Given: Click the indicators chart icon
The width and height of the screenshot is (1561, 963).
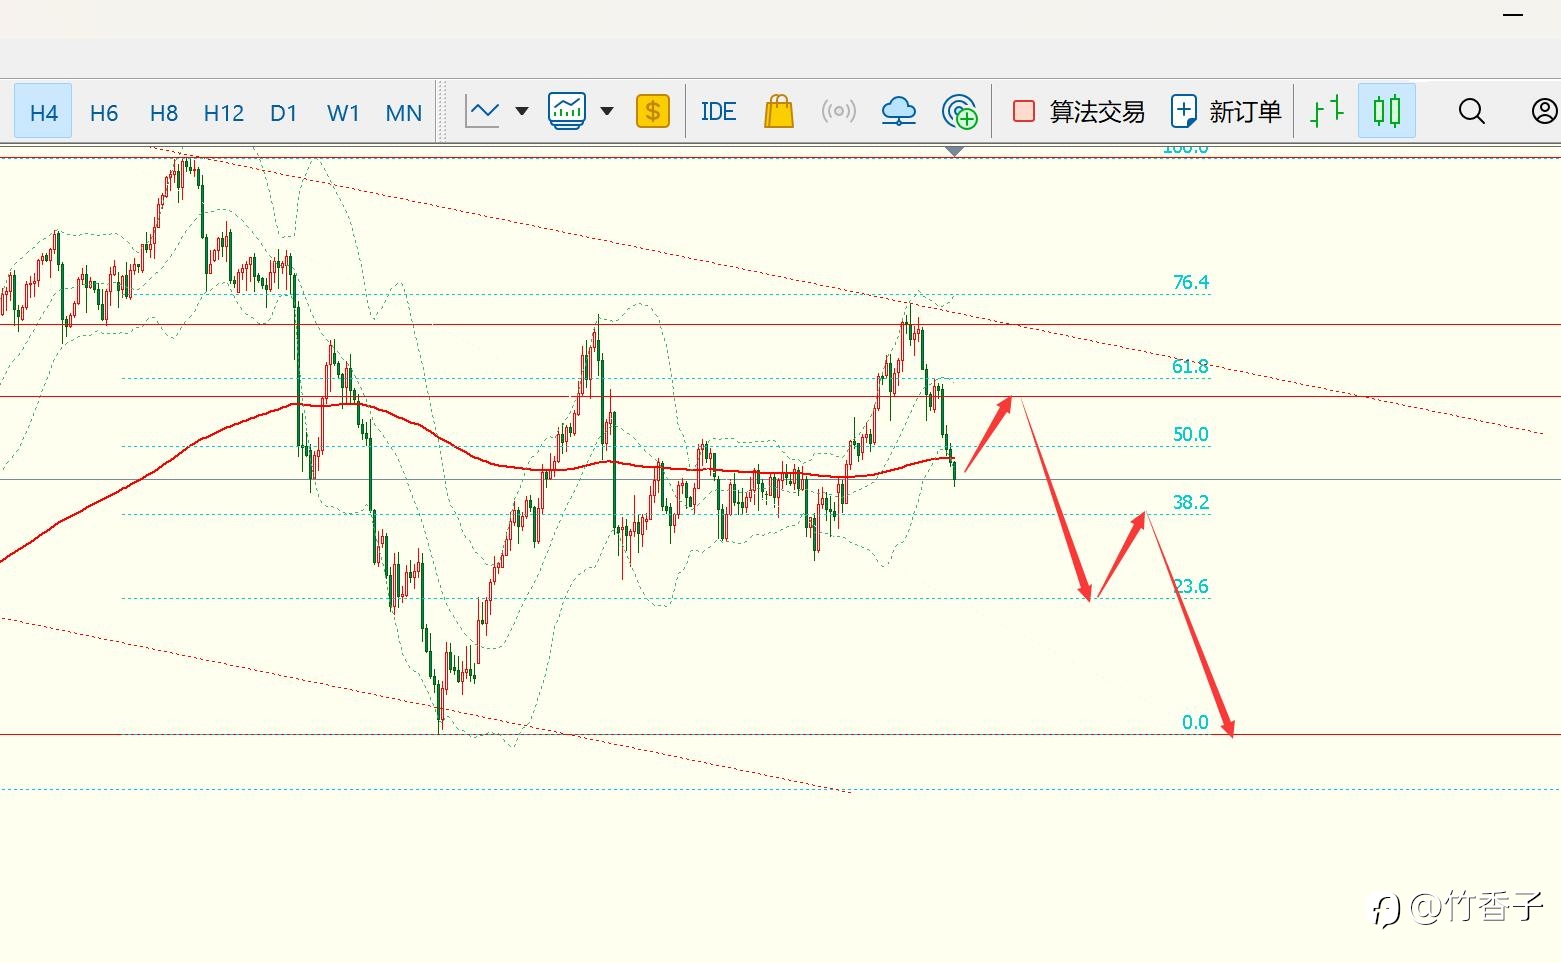Looking at the screenshot, I should tap(567, 111).
